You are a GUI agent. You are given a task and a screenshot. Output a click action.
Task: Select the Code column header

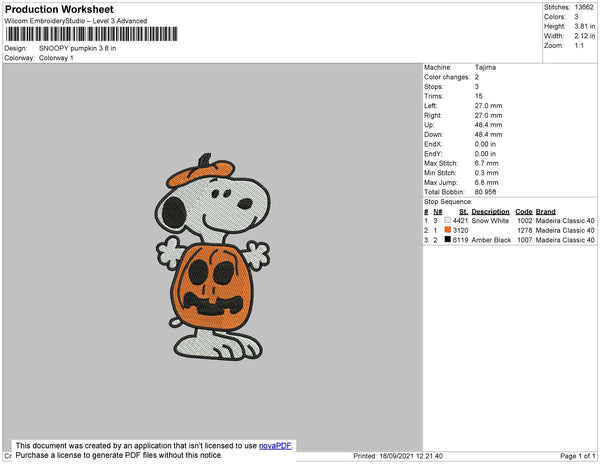(x=523, y=212)
